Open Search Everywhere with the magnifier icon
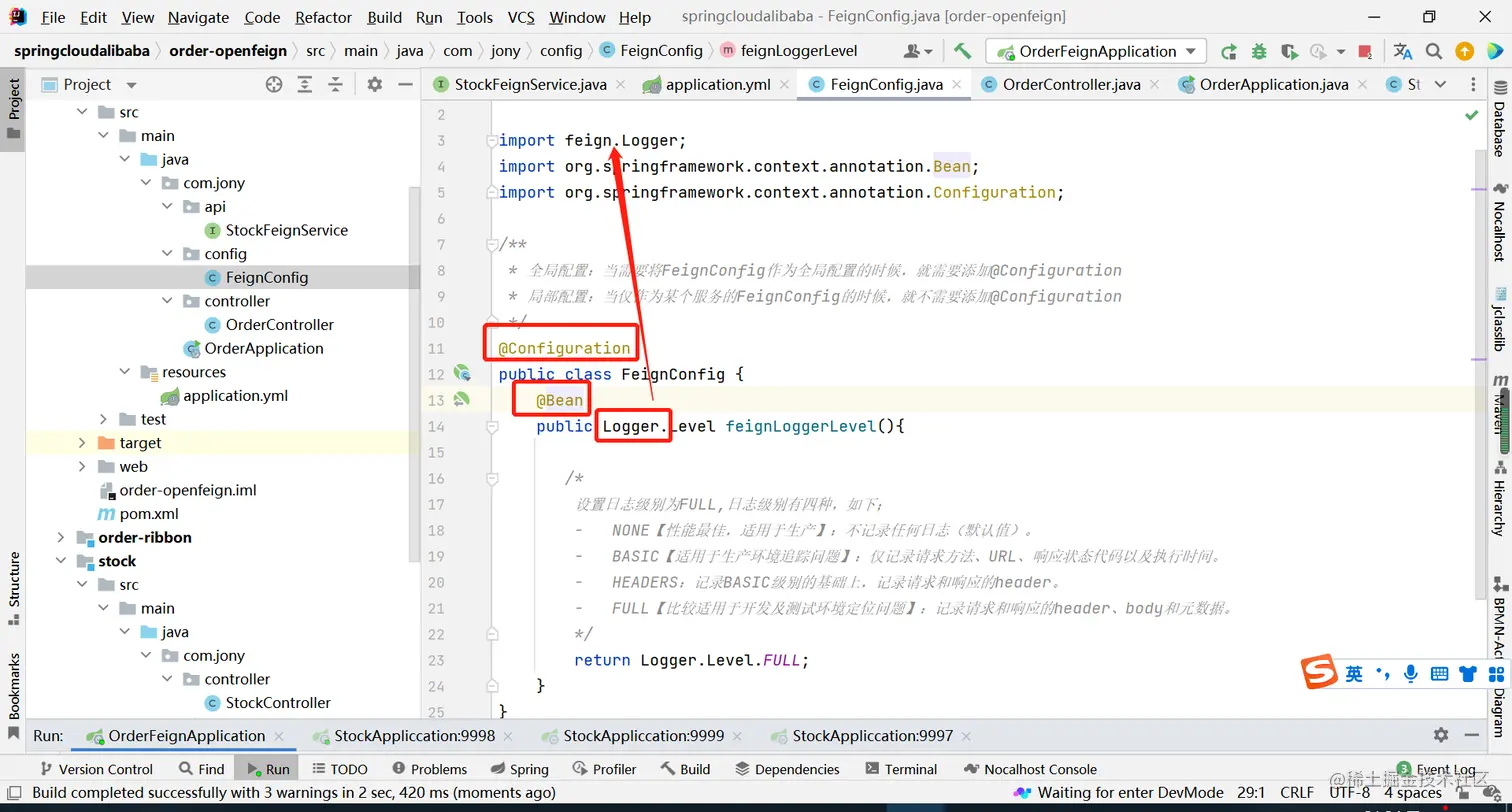 tap(1434, 51)
